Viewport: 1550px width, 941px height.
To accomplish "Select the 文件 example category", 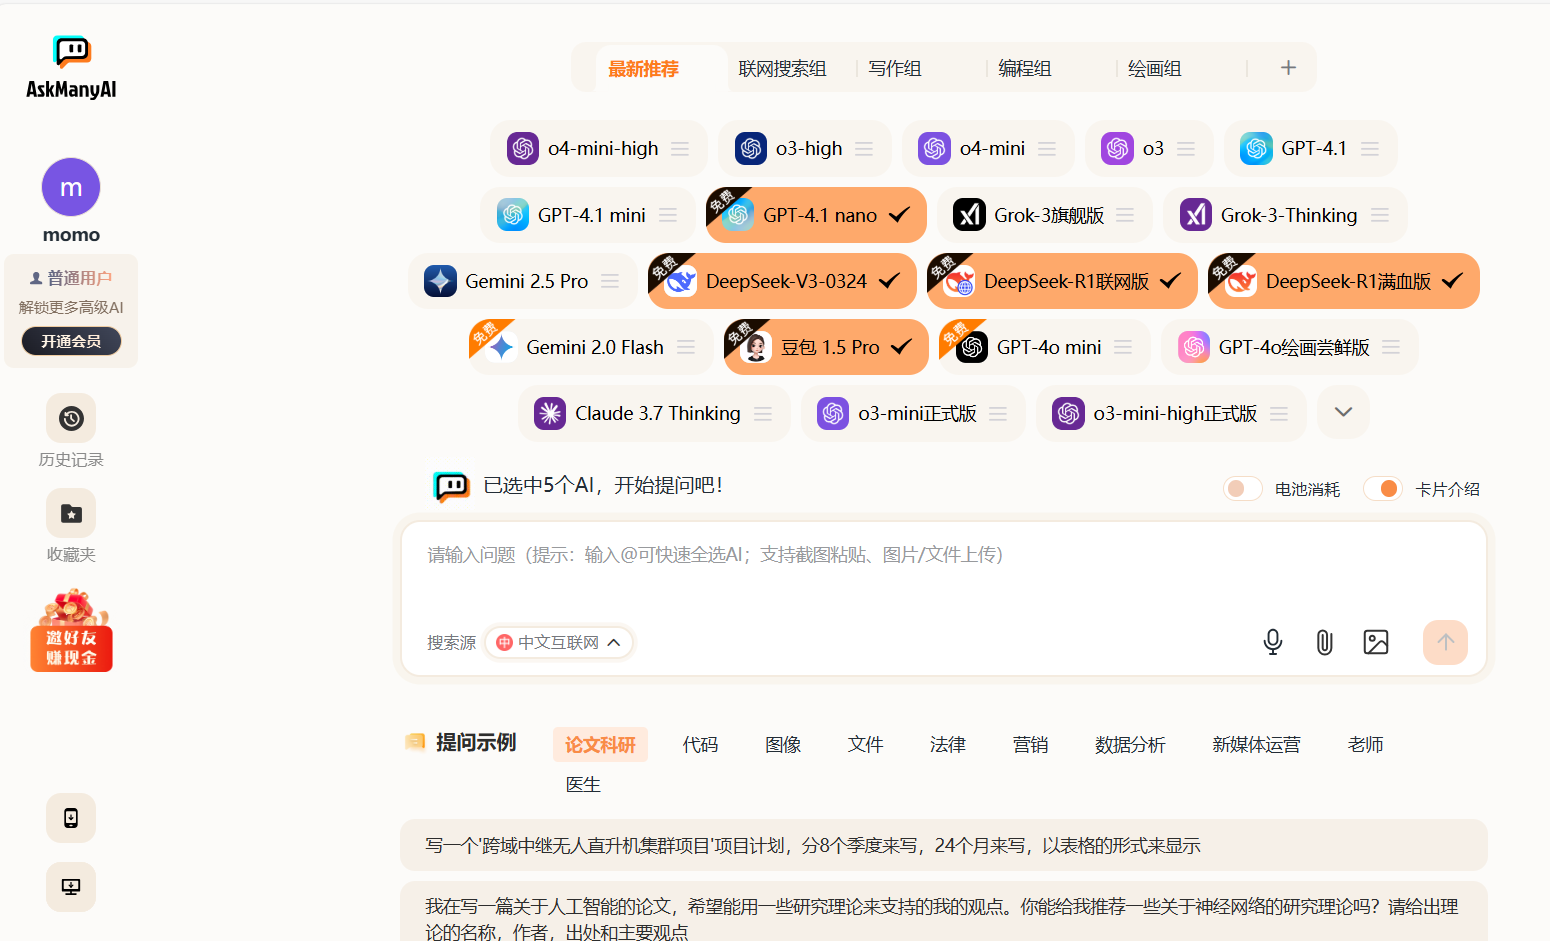I will coord(865,745).
